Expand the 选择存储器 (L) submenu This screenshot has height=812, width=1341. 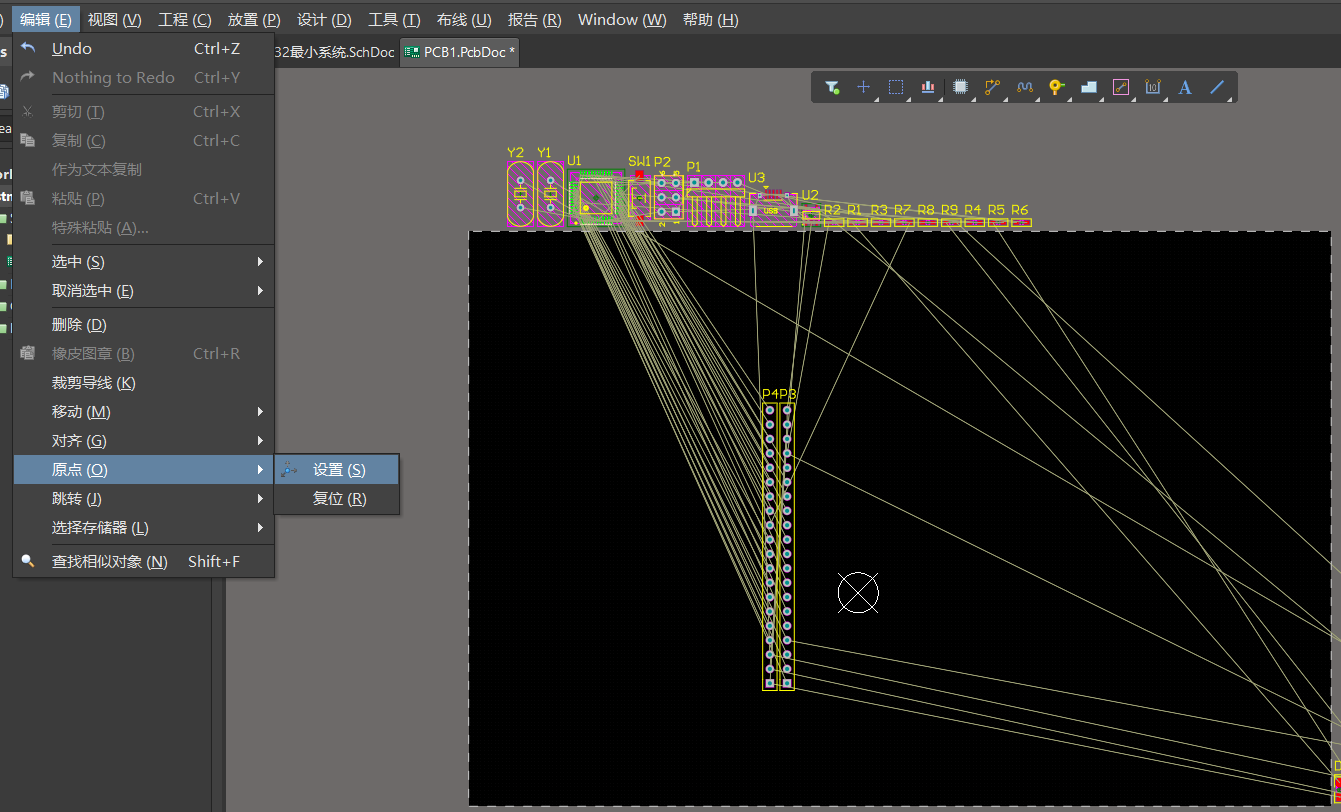click(144, 527)
